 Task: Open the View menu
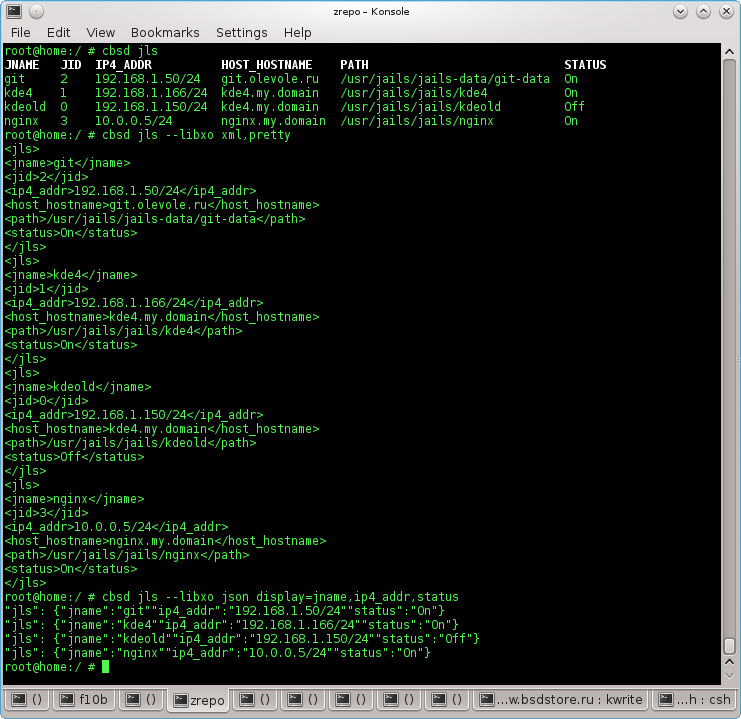[x=101, y=33]
